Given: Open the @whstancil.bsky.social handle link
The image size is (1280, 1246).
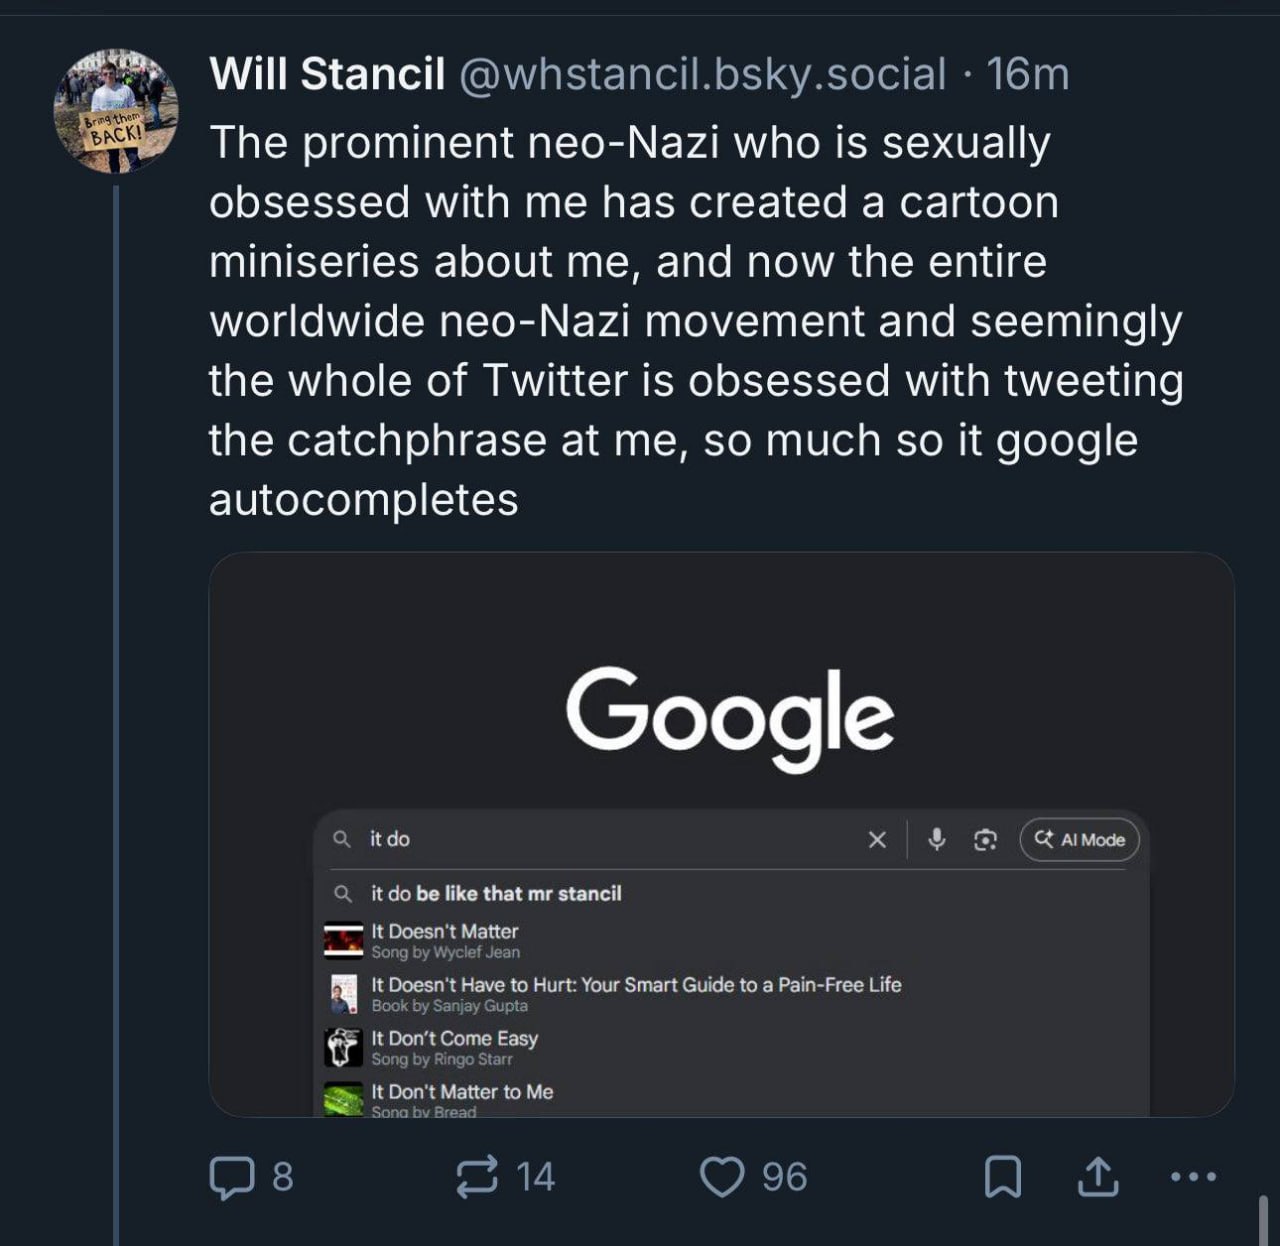Looking at the screenshot, I should (x=702, y=74).
